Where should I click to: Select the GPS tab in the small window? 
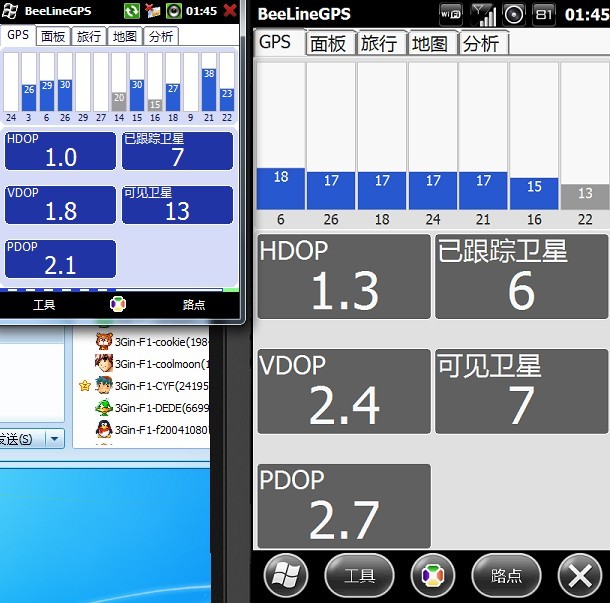pos(18,35)
